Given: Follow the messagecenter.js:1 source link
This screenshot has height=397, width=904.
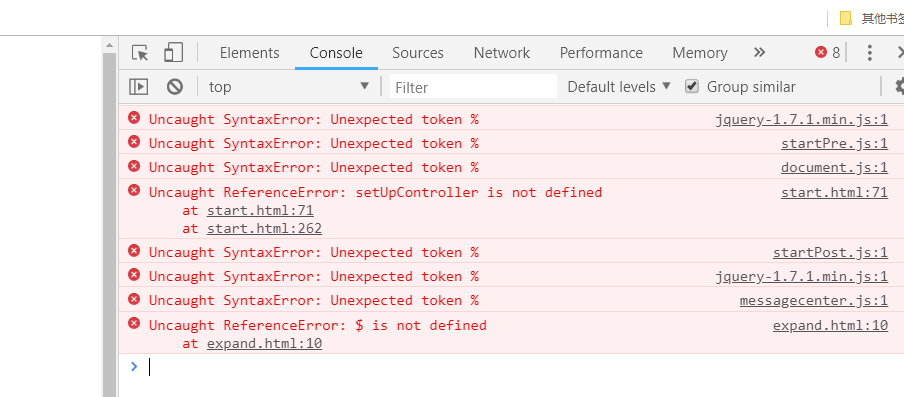Looking at the screenshot, I should 813,300.
